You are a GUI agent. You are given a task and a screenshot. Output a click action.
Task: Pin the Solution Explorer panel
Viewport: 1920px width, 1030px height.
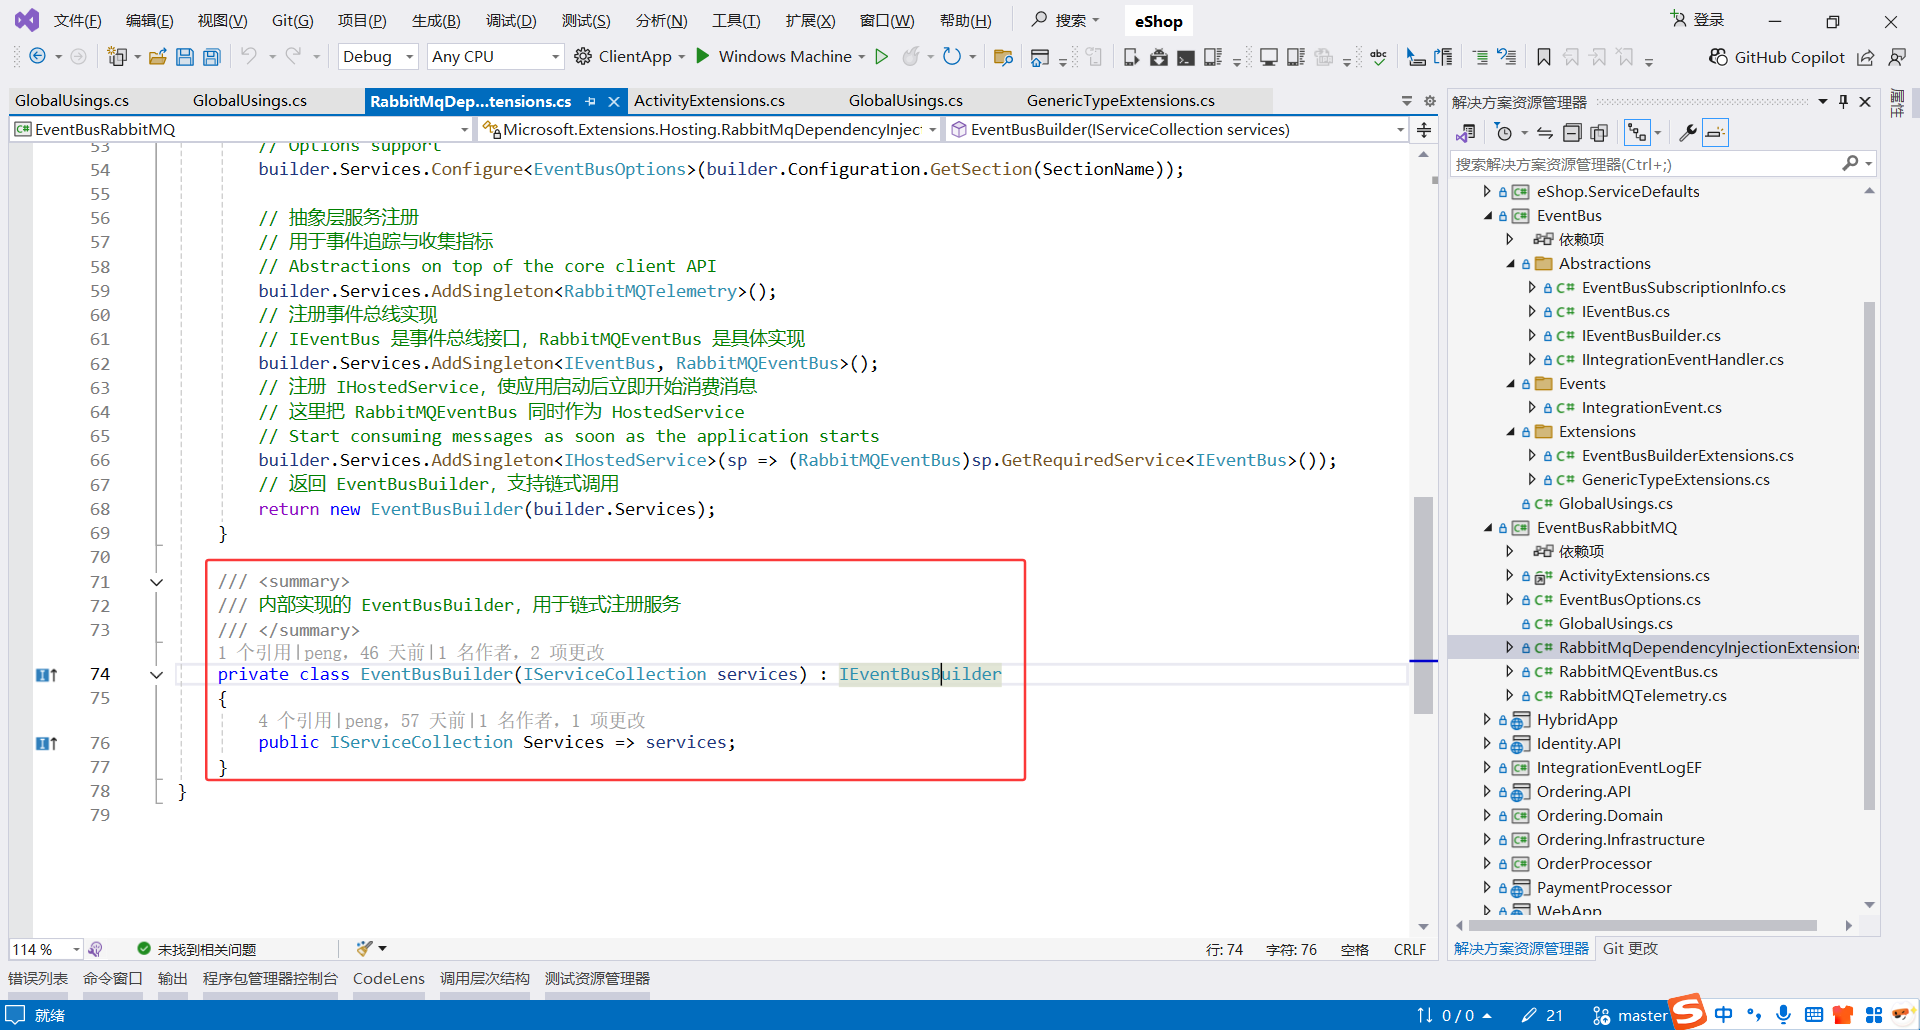pos(1844,101)
